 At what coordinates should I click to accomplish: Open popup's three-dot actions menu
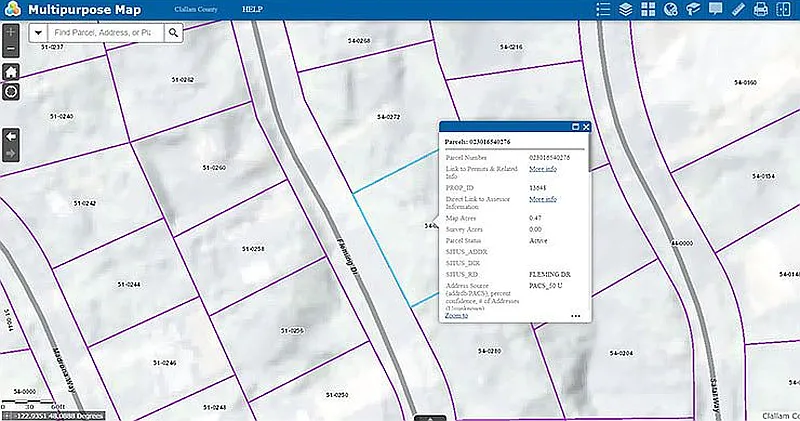pos(576,315)
